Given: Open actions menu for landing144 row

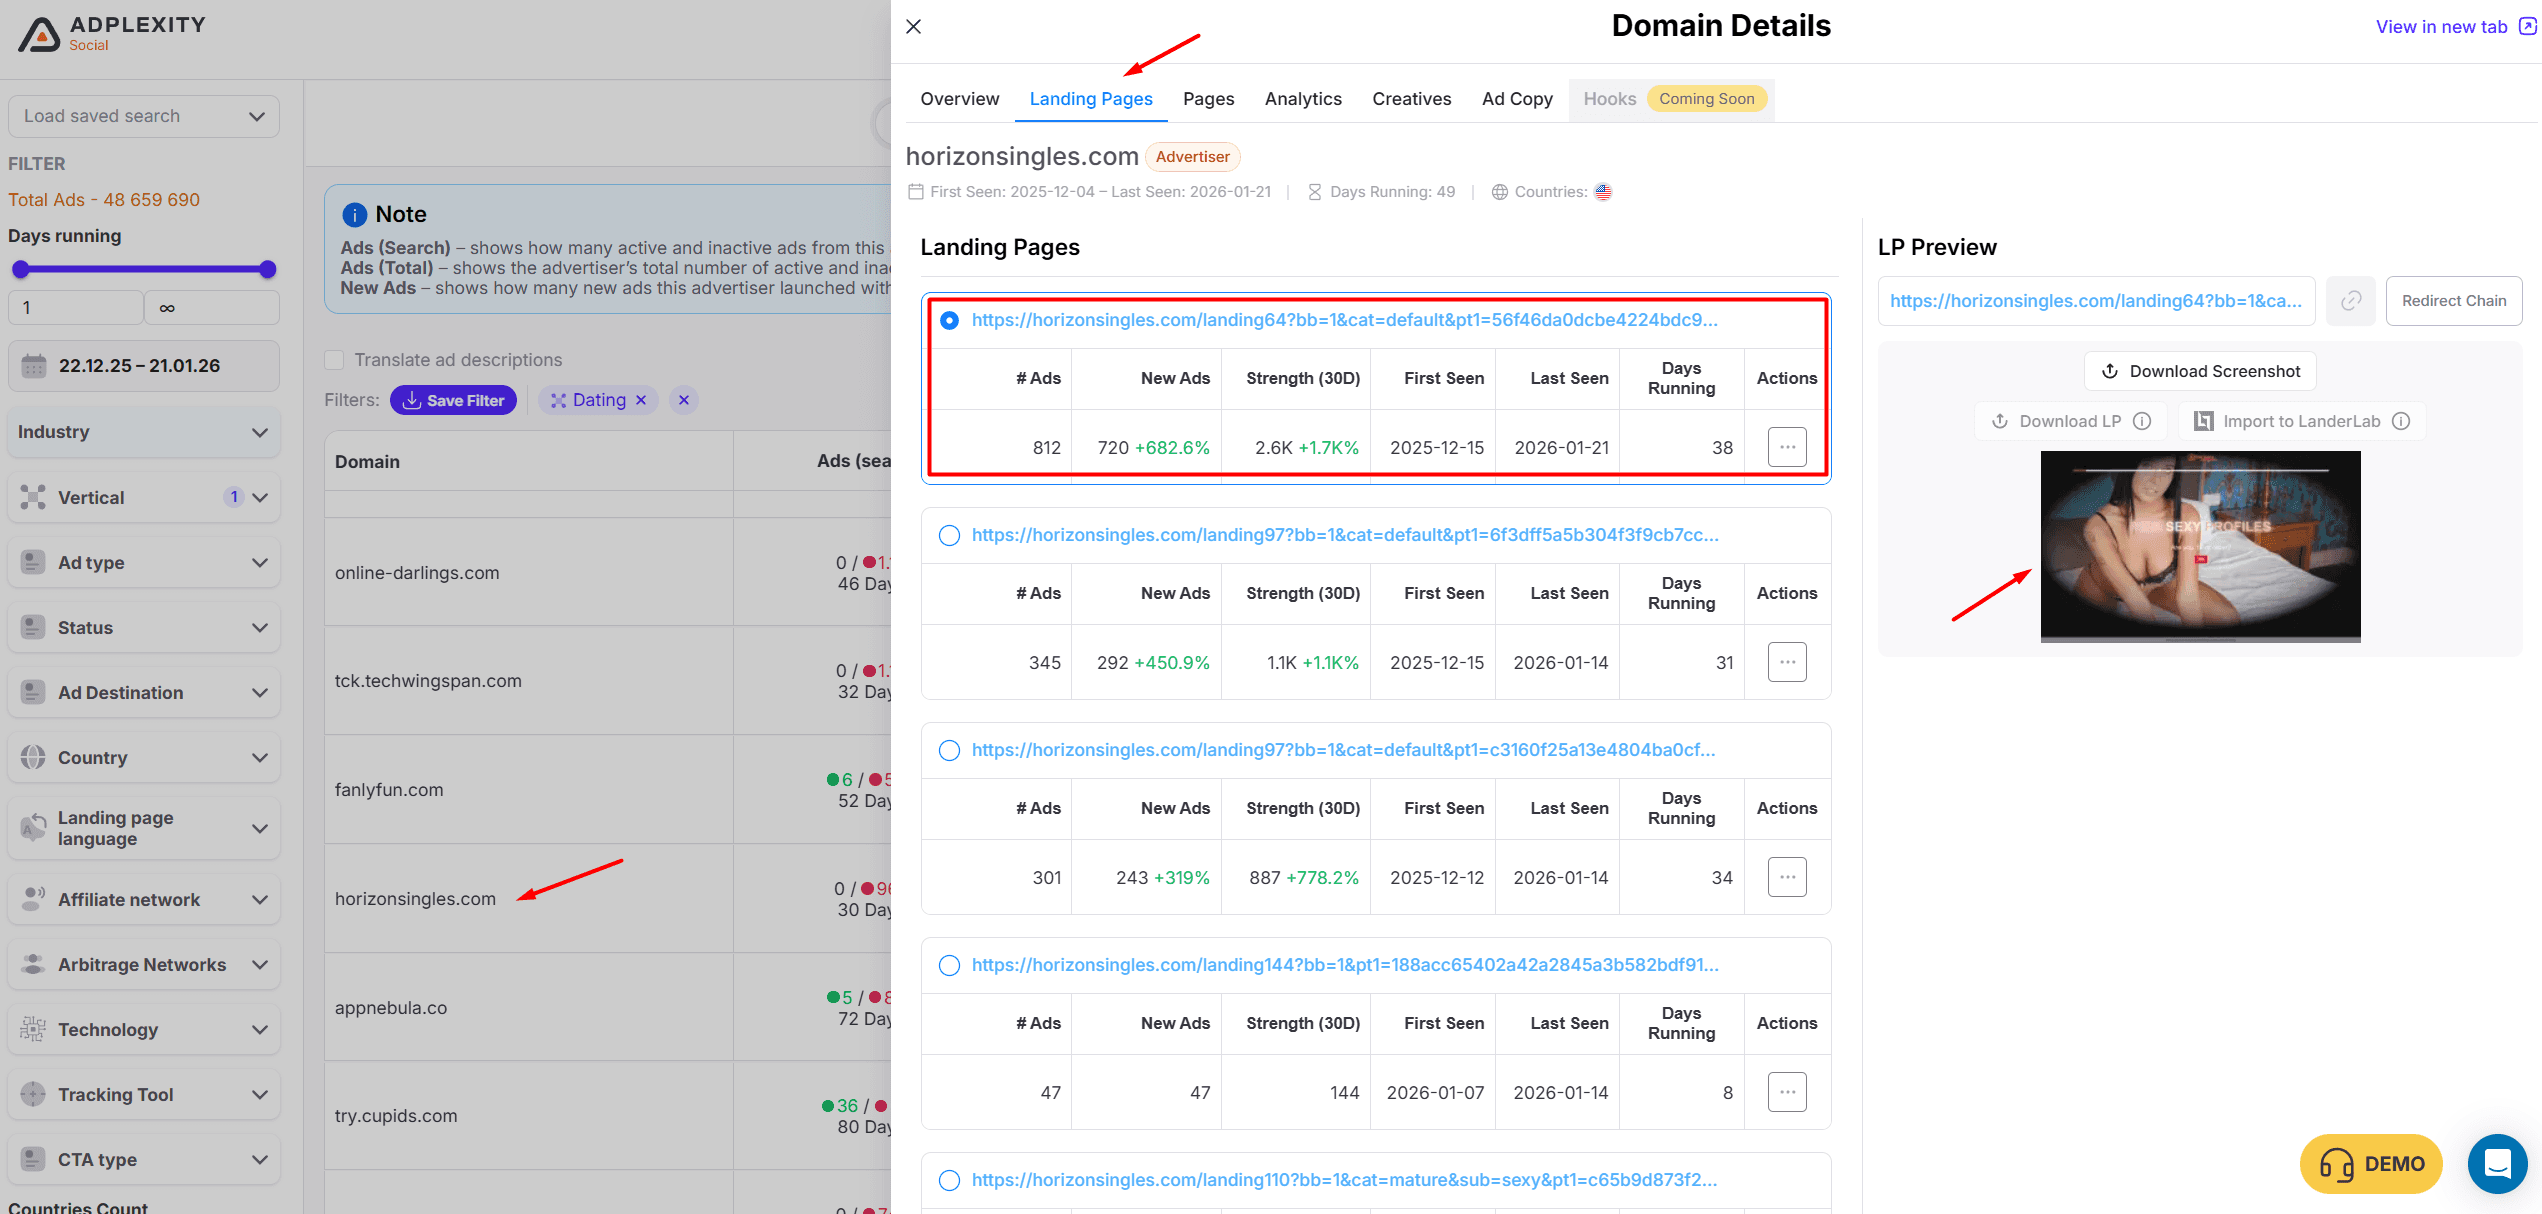Looking at the screenshot, I should tap(1786, 1092).
